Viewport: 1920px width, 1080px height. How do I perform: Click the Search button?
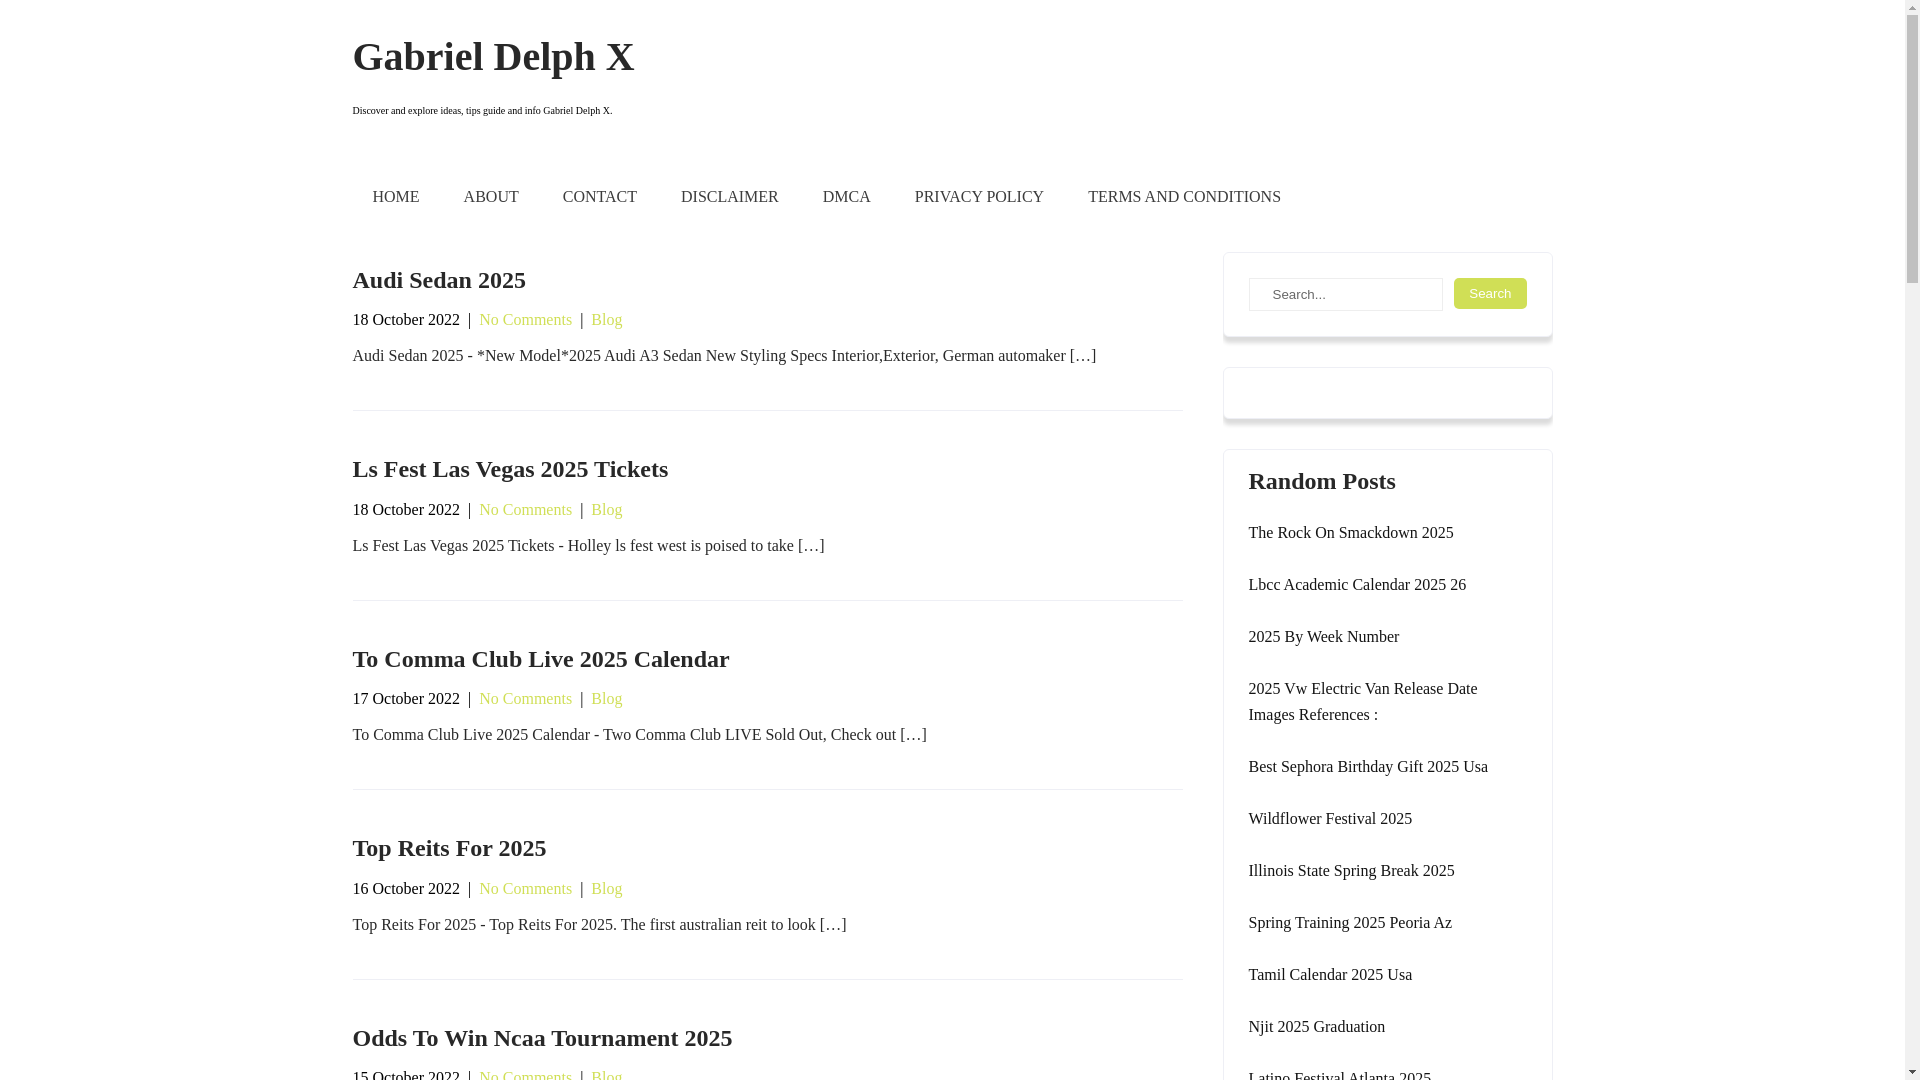pyautogui.click(x=1490, y=293)
